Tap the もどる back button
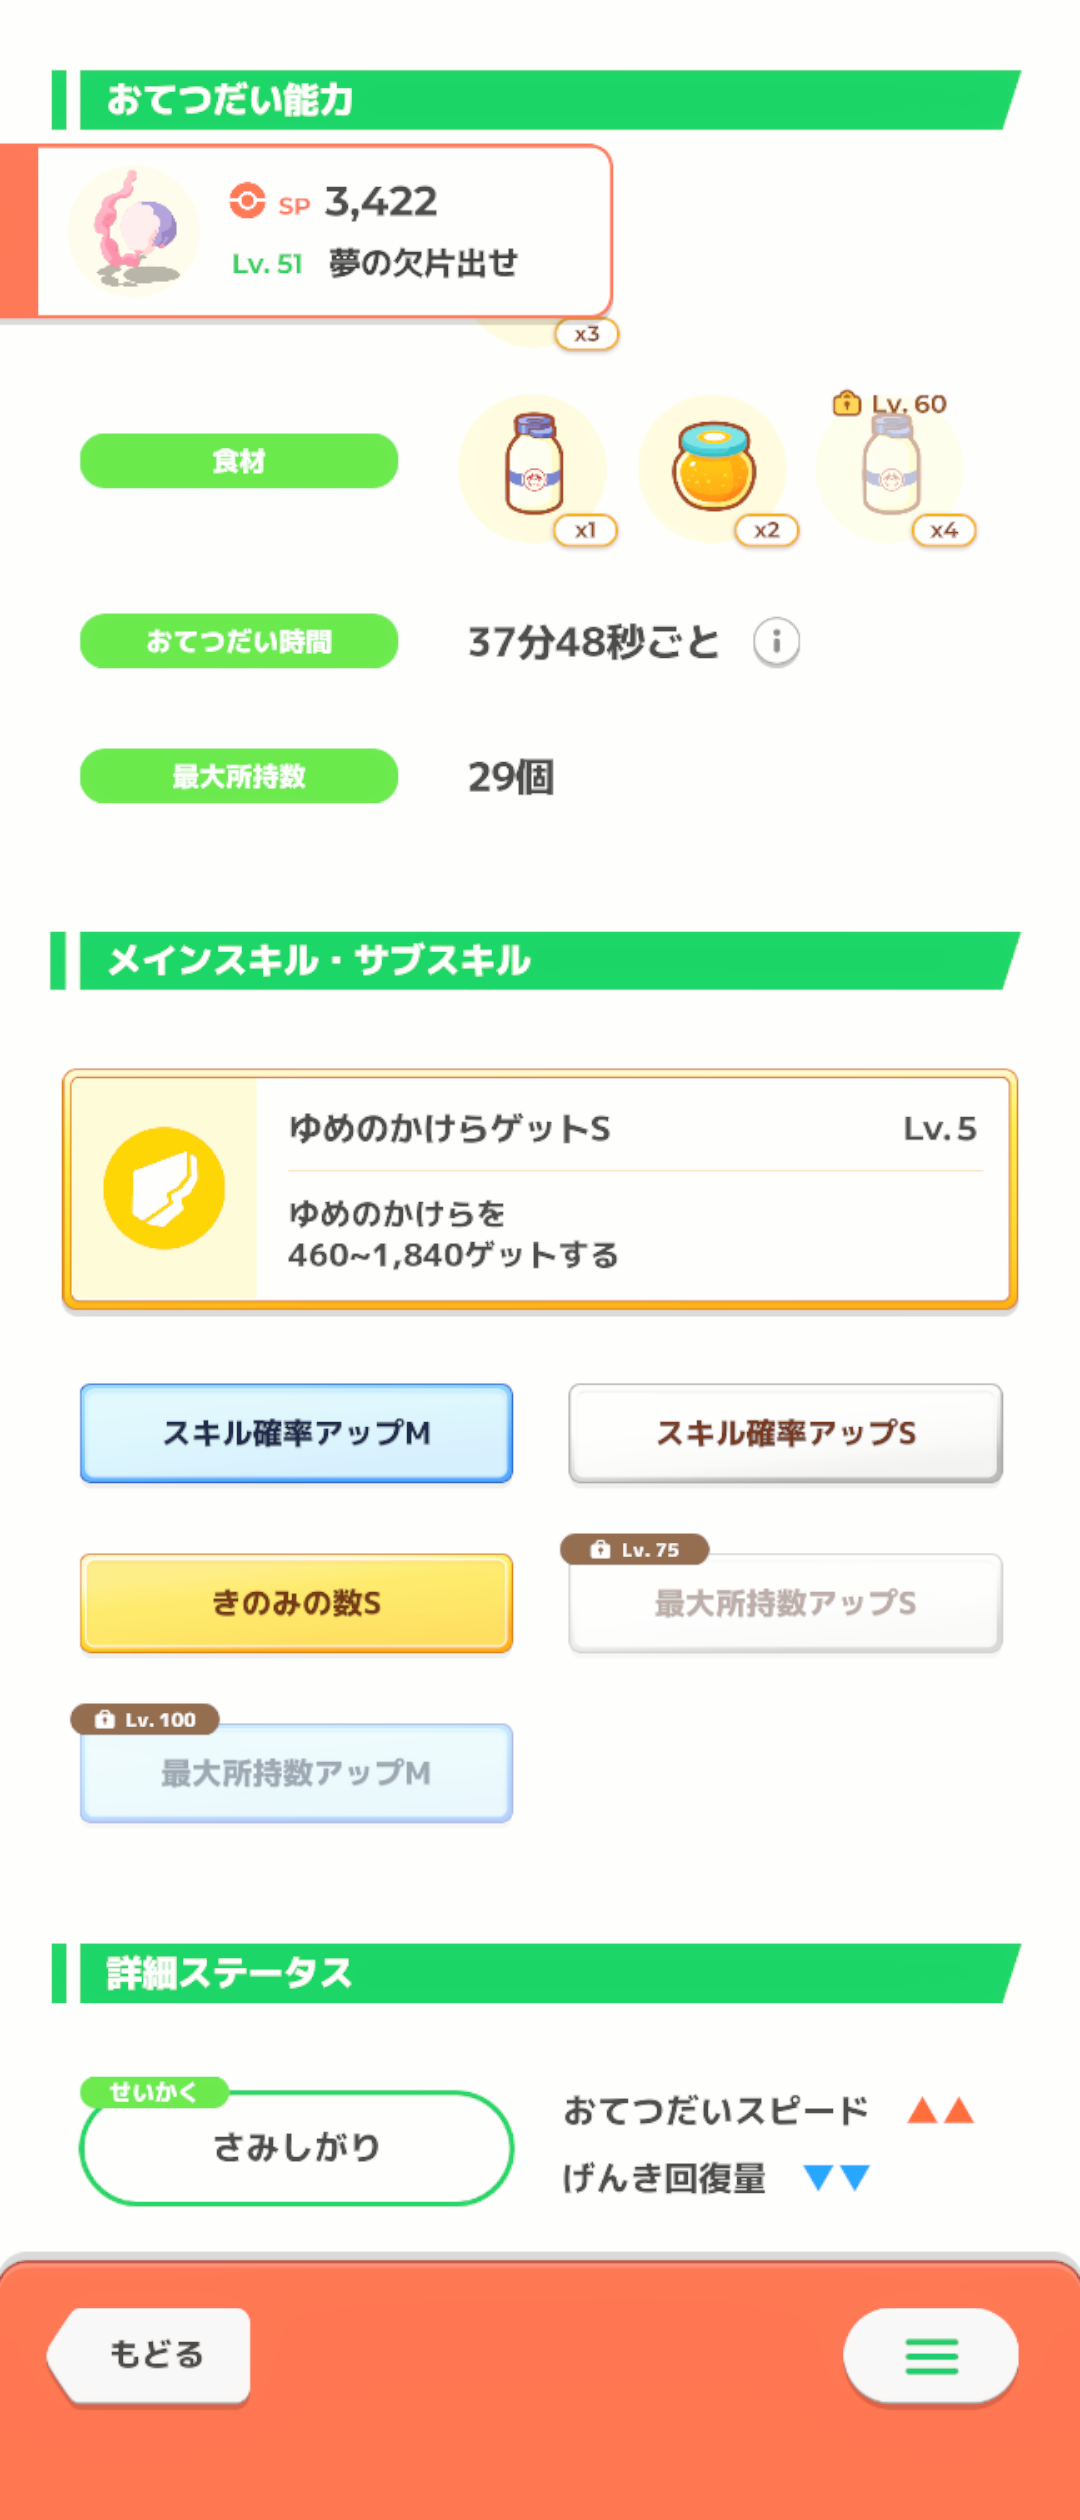 (x=152, y=2355)
